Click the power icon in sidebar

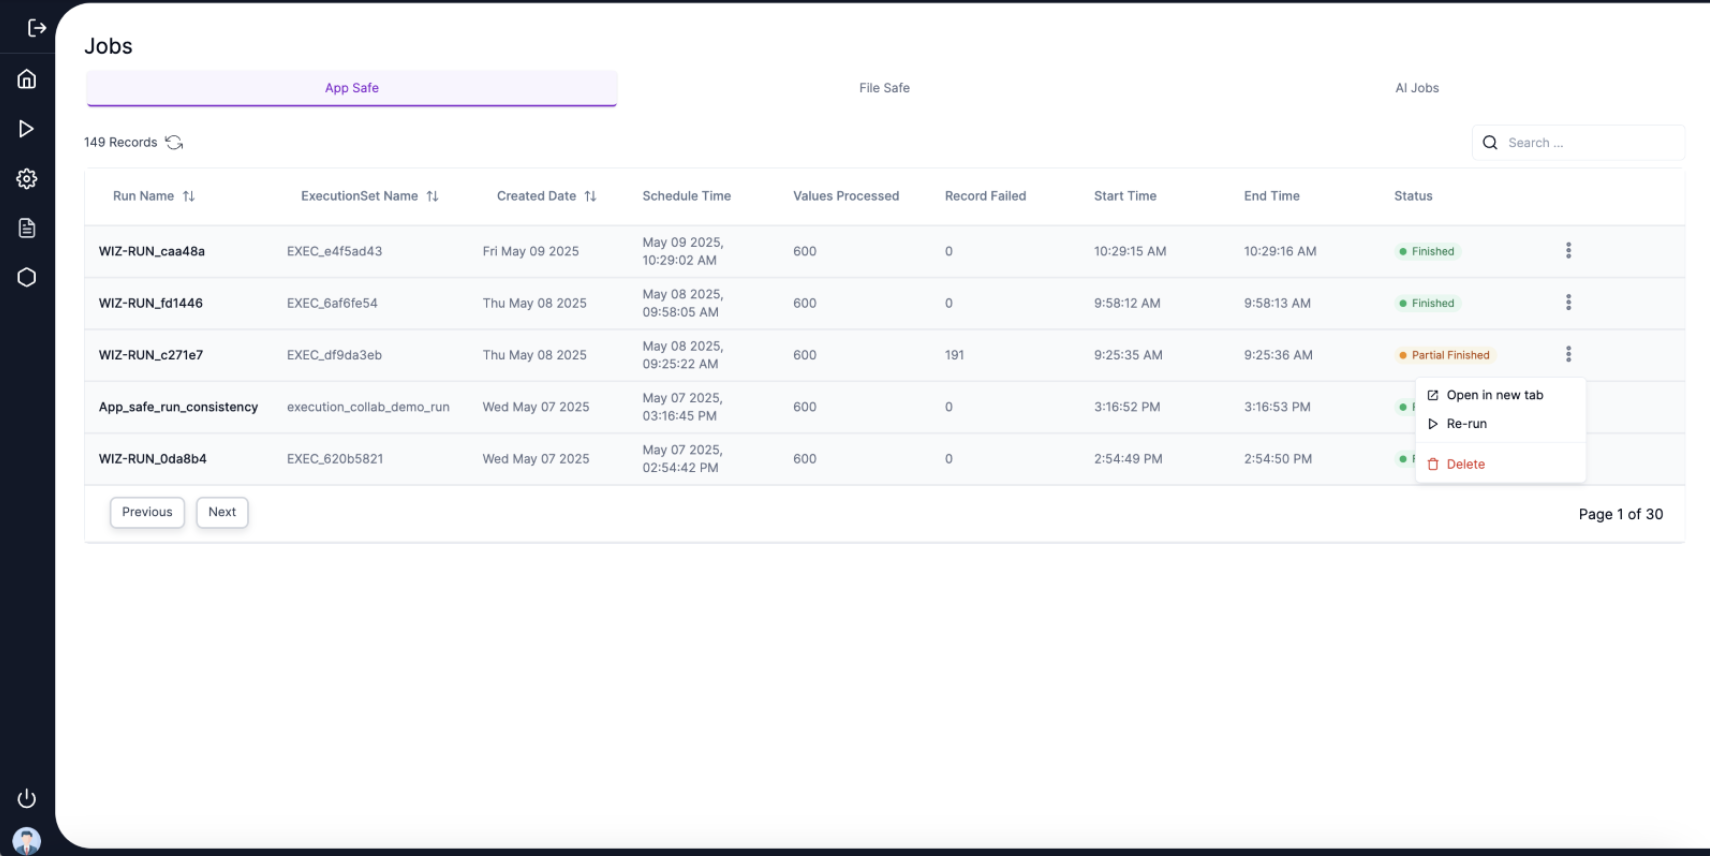pos(27,798)
